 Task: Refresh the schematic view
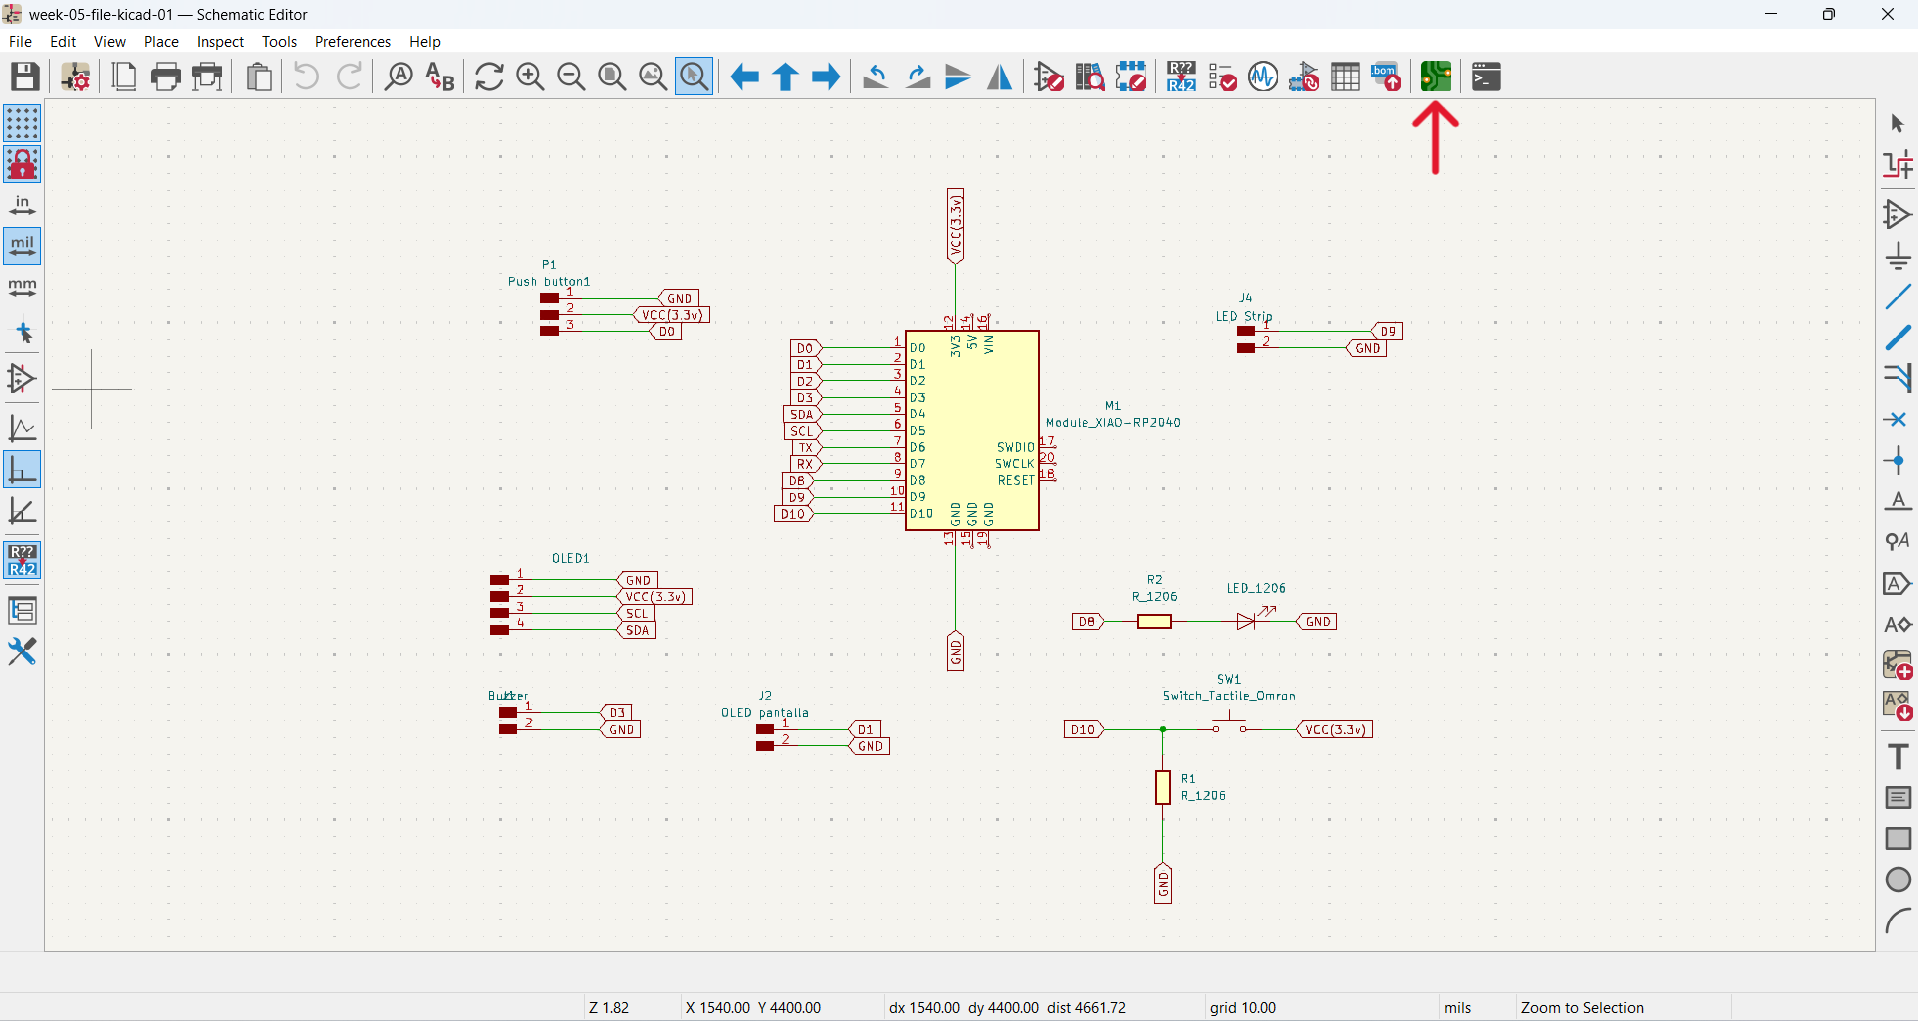click(489, 76)
